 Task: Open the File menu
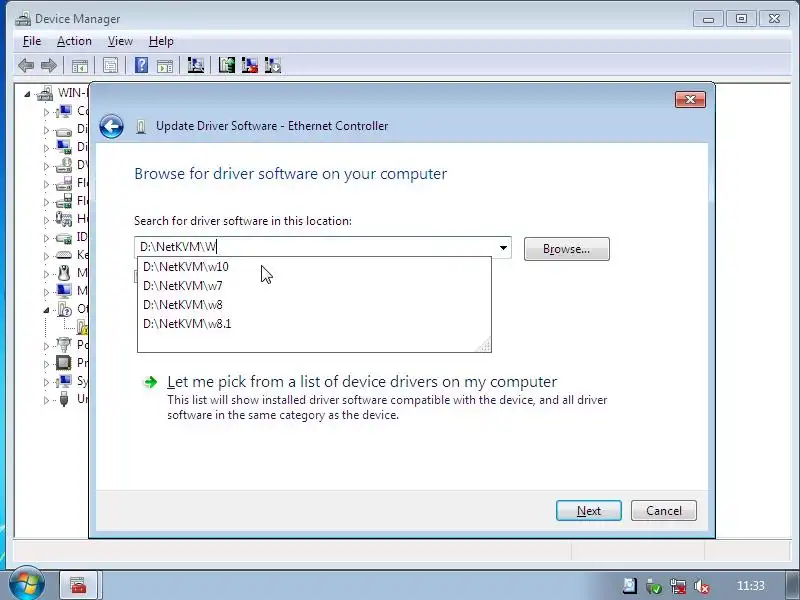click(32, 41)
